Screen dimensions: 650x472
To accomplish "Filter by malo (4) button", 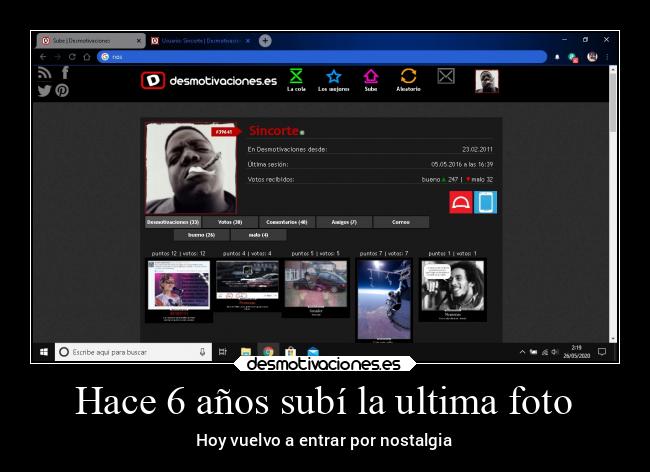I will click(258, 235).
